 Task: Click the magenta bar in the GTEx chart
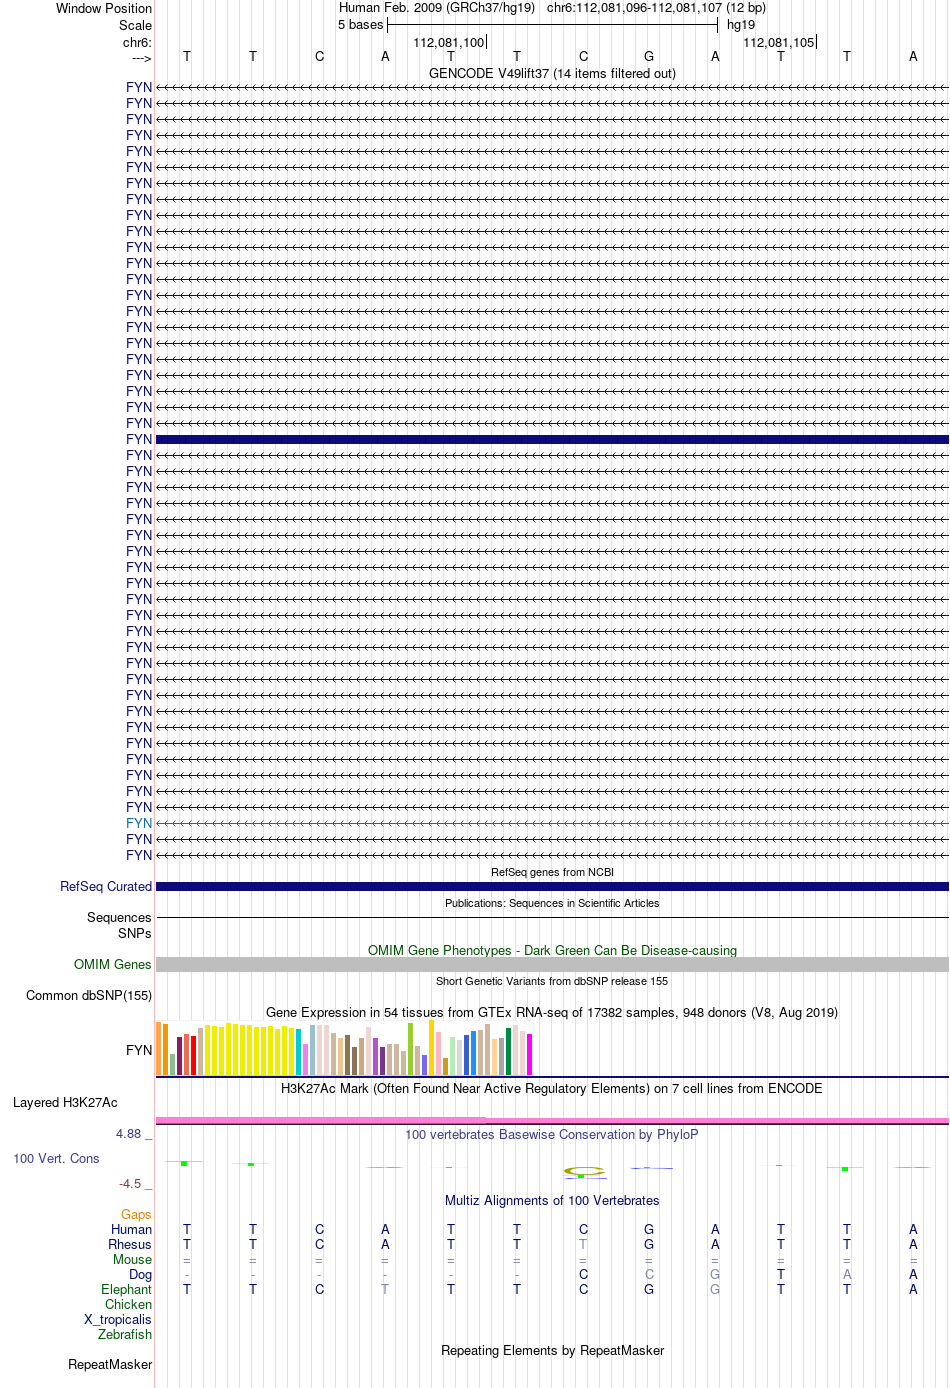click(530, 1054)
